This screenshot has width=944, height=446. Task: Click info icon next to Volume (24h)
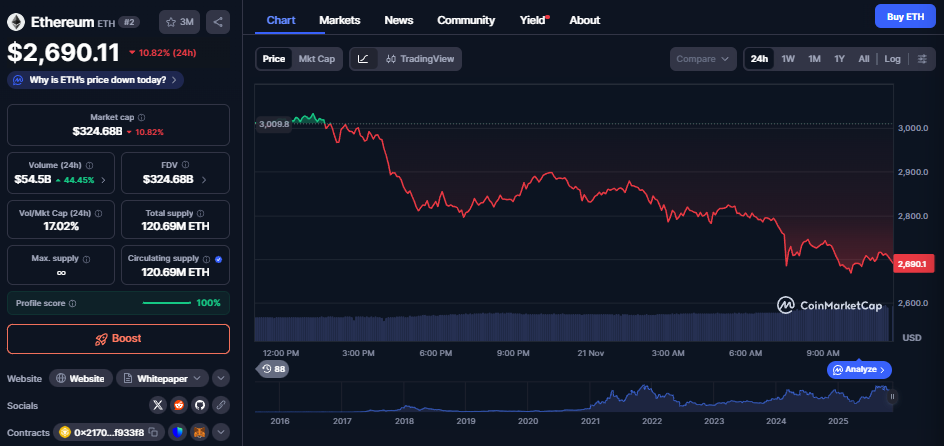coord(90,165)
